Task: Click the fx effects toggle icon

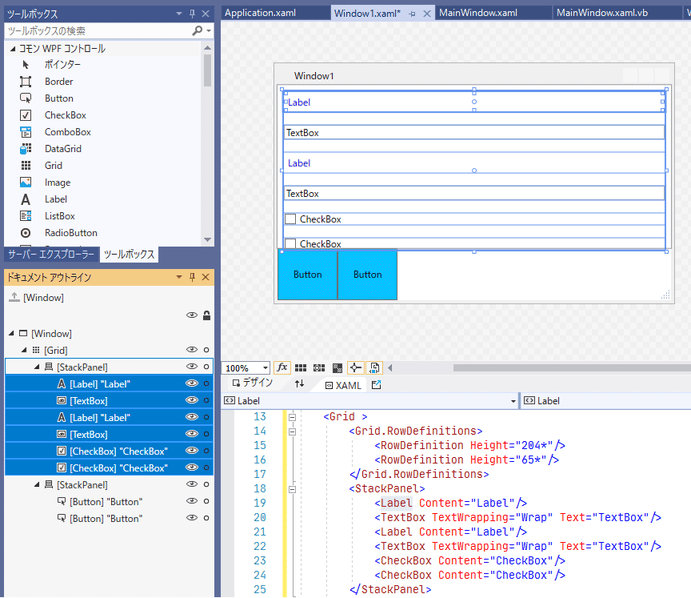Action: 282,368
